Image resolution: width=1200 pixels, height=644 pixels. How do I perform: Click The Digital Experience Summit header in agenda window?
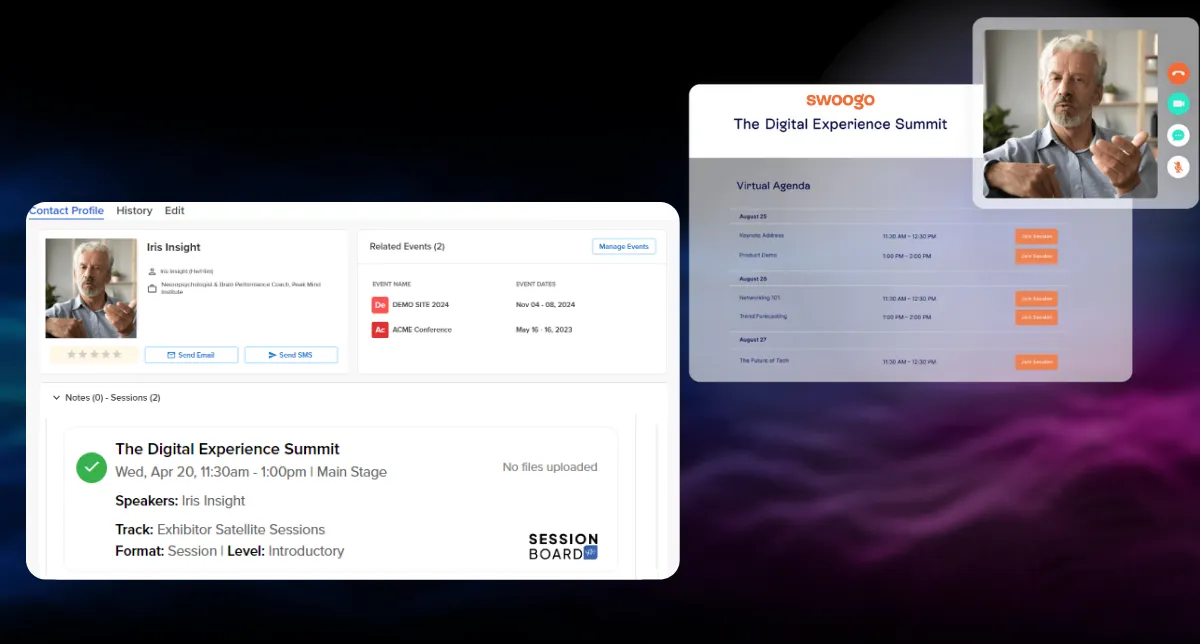pos(840,124)
